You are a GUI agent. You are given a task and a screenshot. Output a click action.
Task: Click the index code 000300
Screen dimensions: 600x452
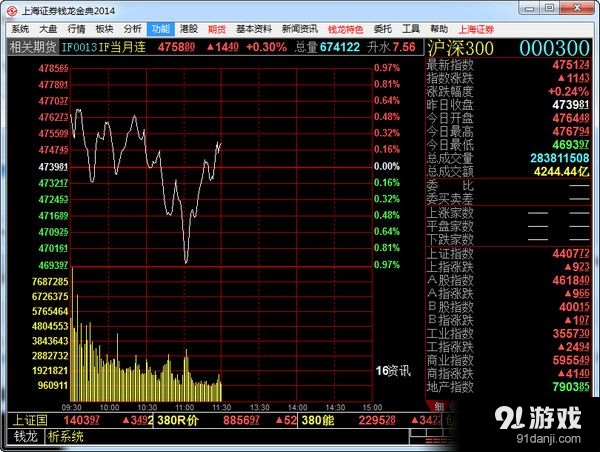pyautogui.click(x=554, y=48)
